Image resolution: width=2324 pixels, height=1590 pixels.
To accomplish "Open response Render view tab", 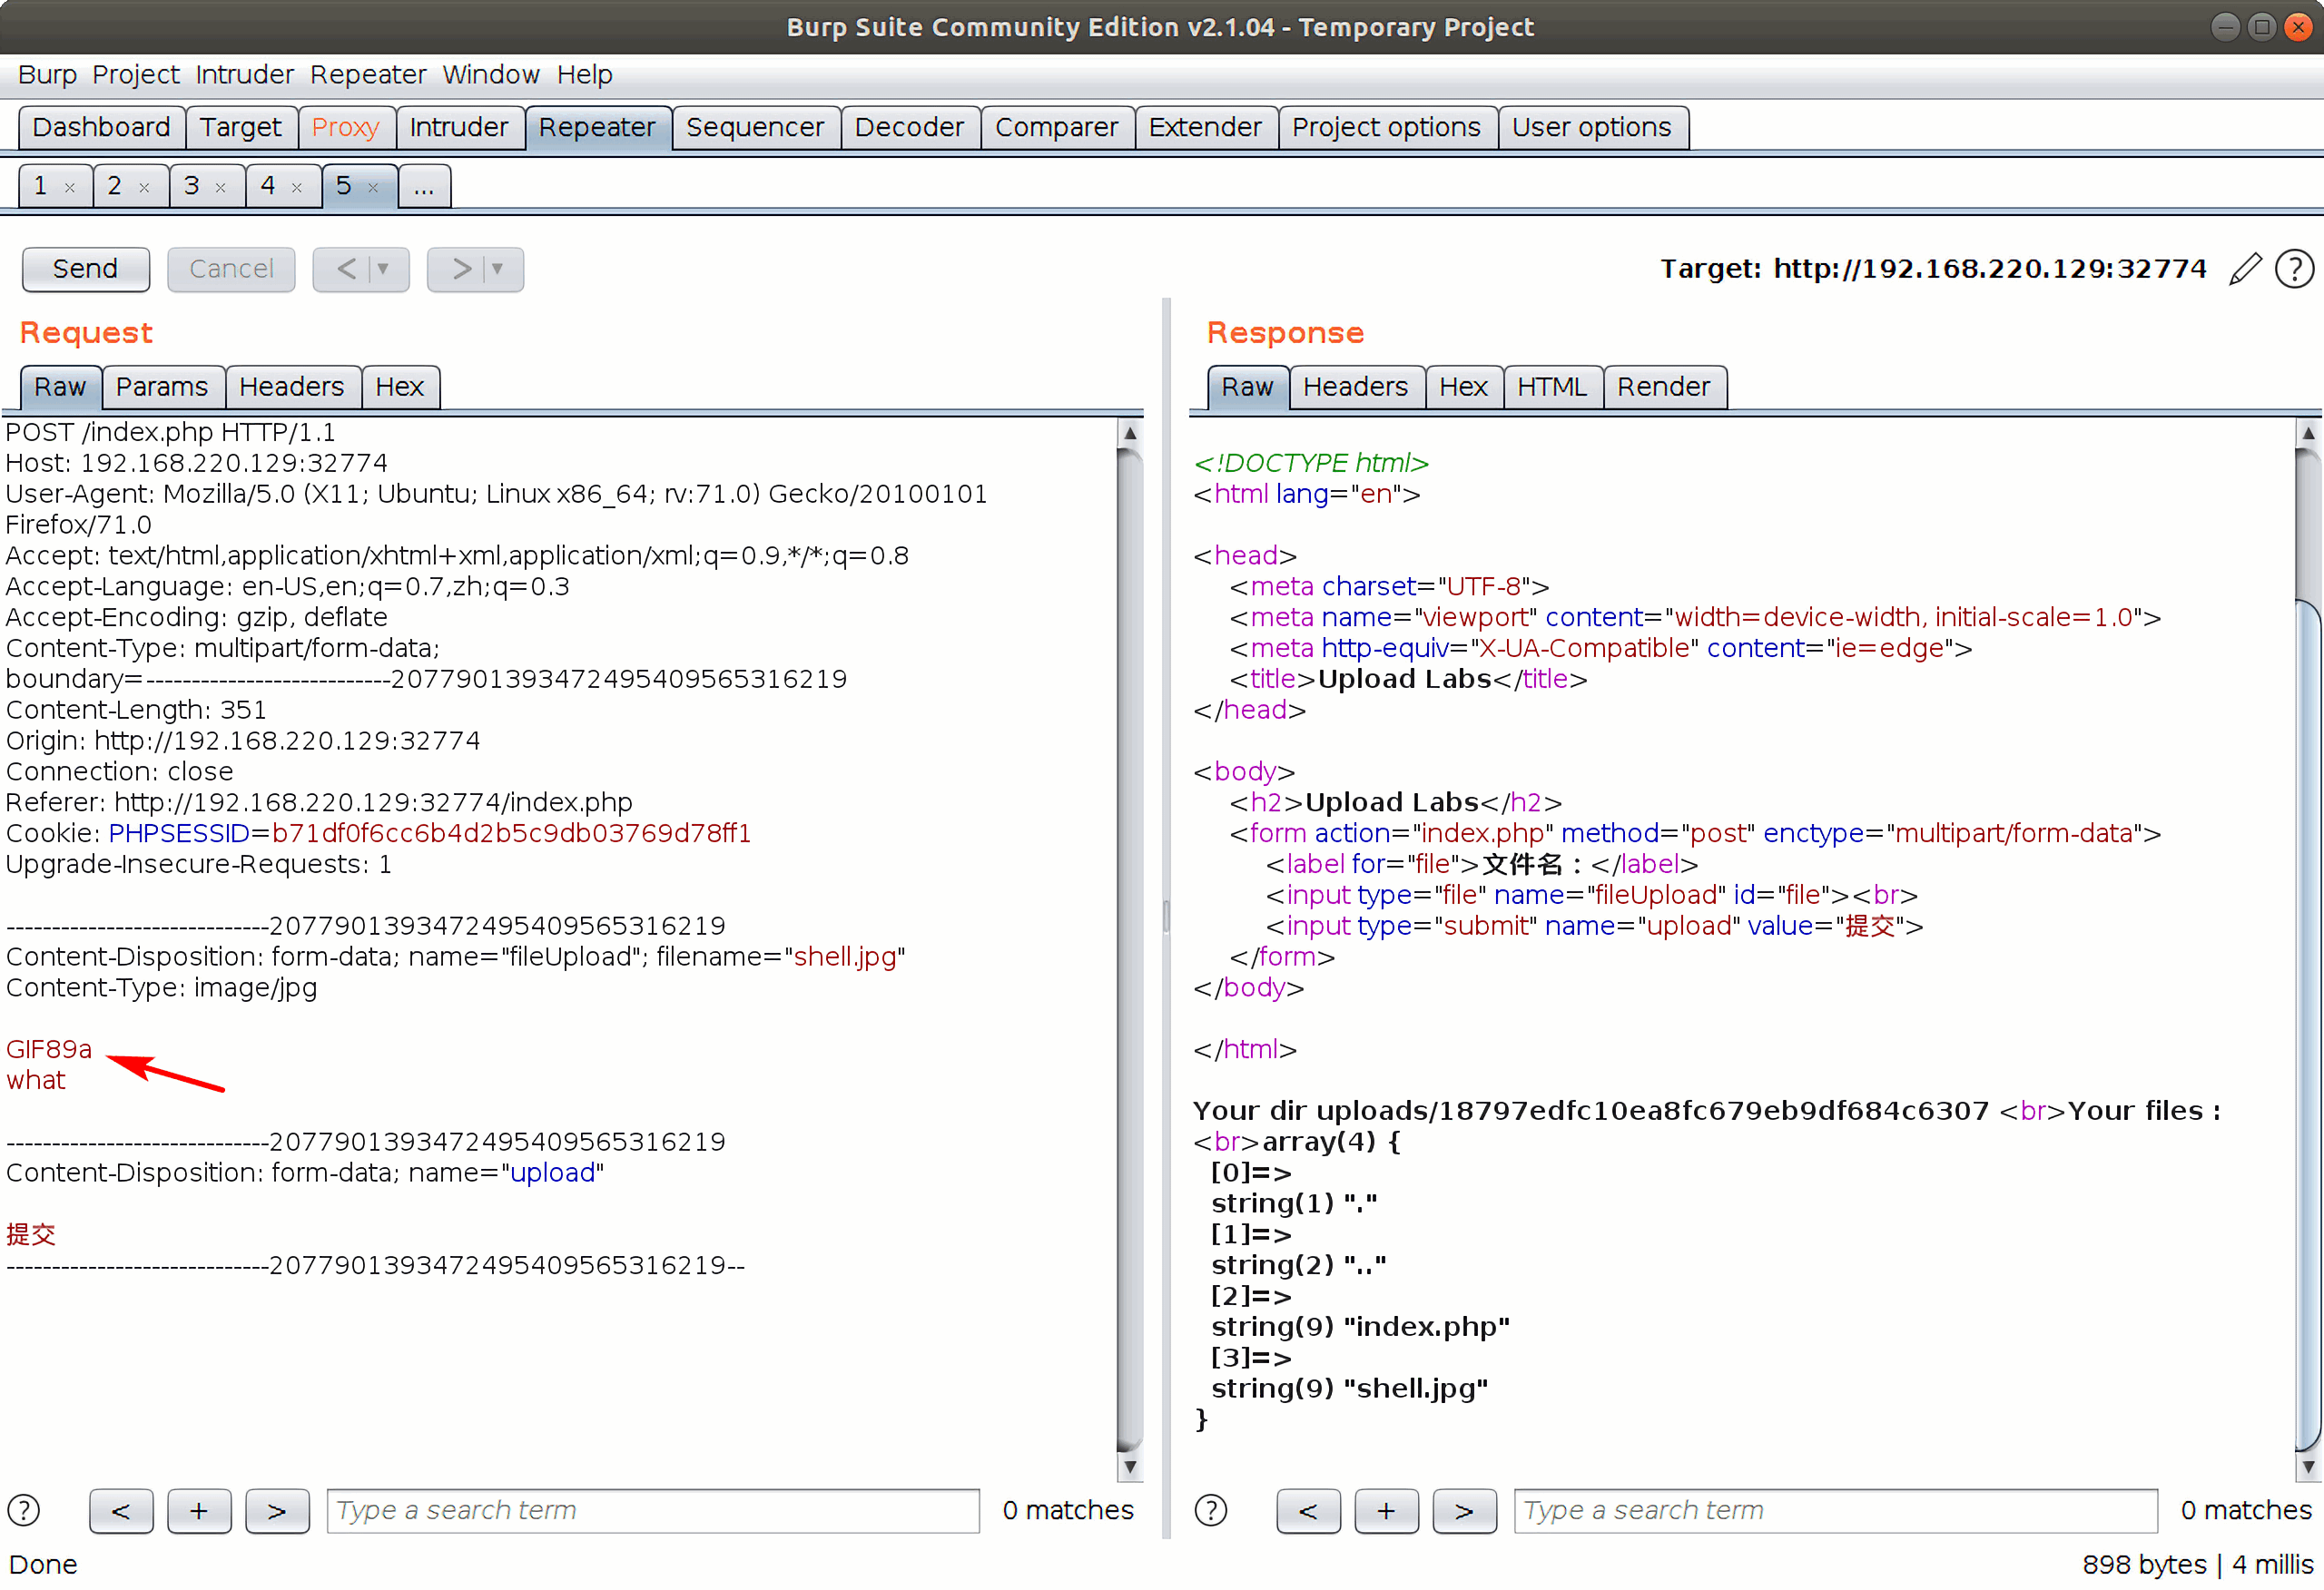I will pos(1664,387).
